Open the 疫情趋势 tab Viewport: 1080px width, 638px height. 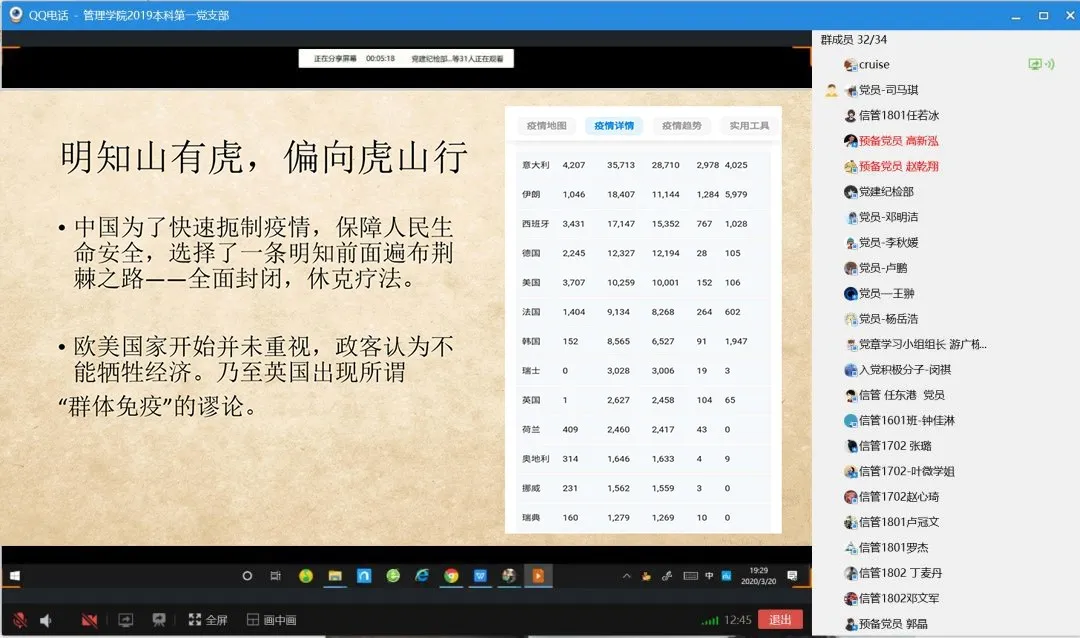[x=682, y=126]
